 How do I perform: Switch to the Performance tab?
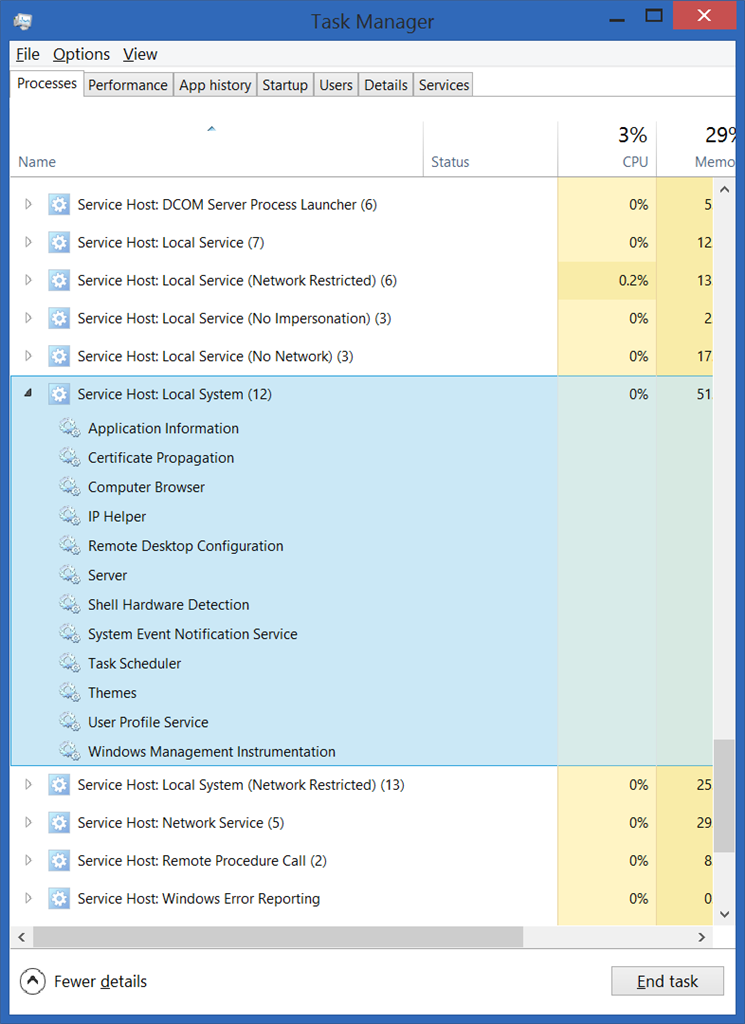(128, 85)
